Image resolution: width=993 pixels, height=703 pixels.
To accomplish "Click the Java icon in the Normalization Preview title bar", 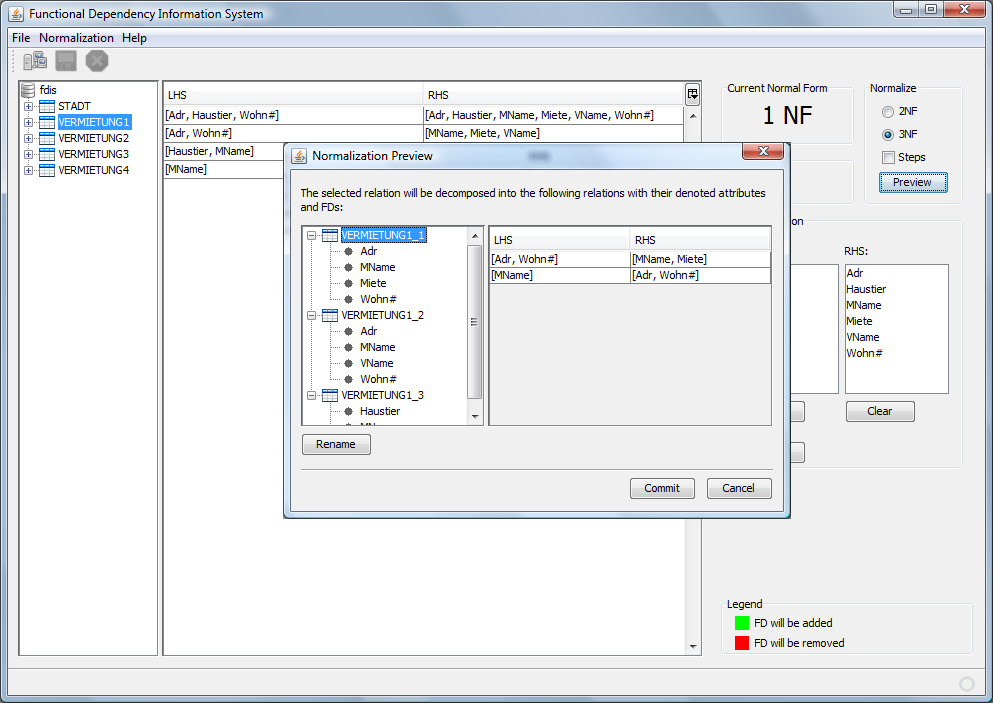I will tap(299, 156).
